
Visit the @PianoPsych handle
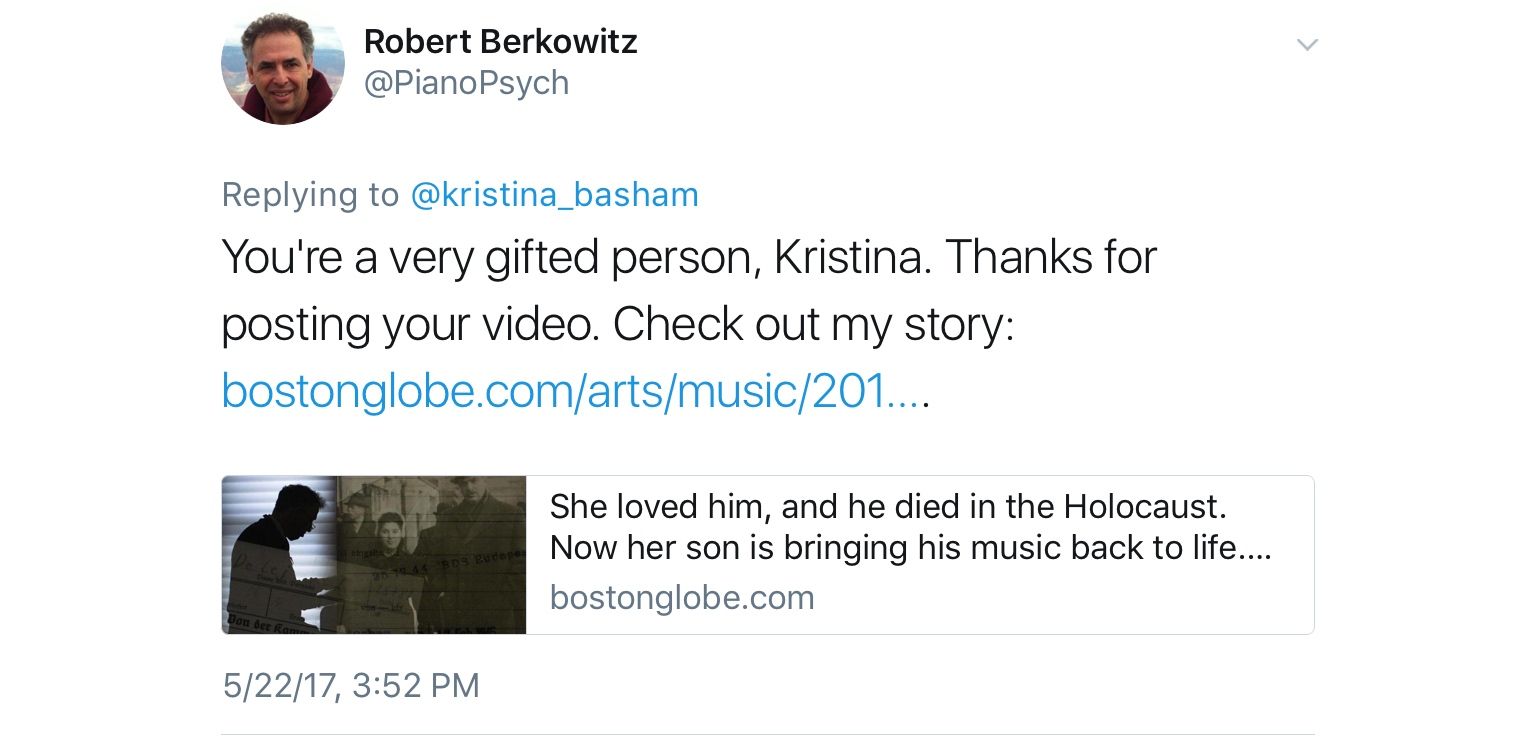[466, 83]
